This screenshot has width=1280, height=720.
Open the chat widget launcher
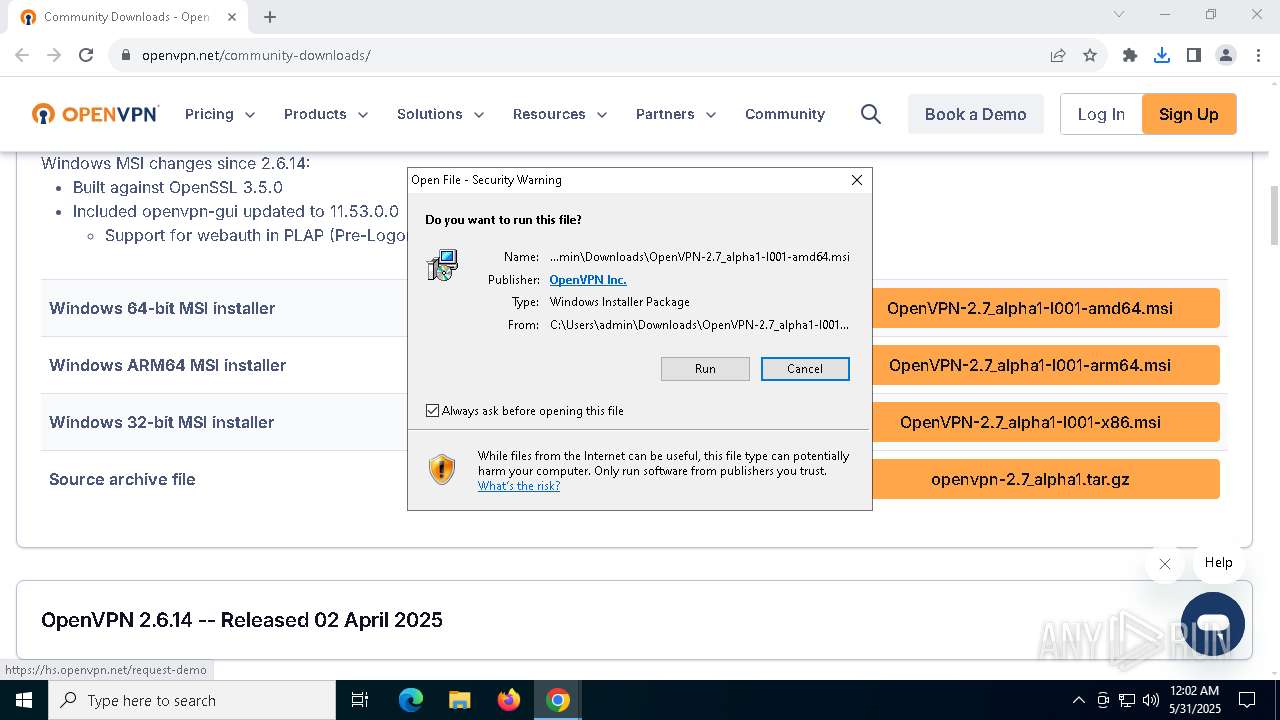[1213, 624]
